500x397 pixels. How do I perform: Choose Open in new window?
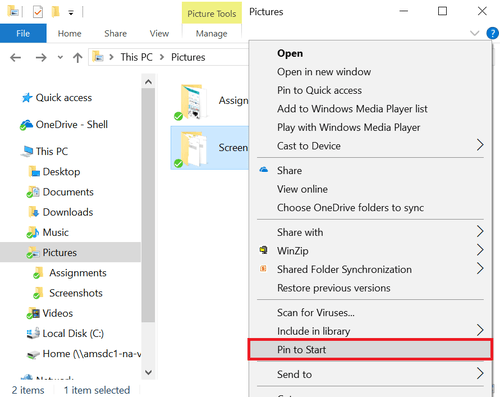click(324, 72)
